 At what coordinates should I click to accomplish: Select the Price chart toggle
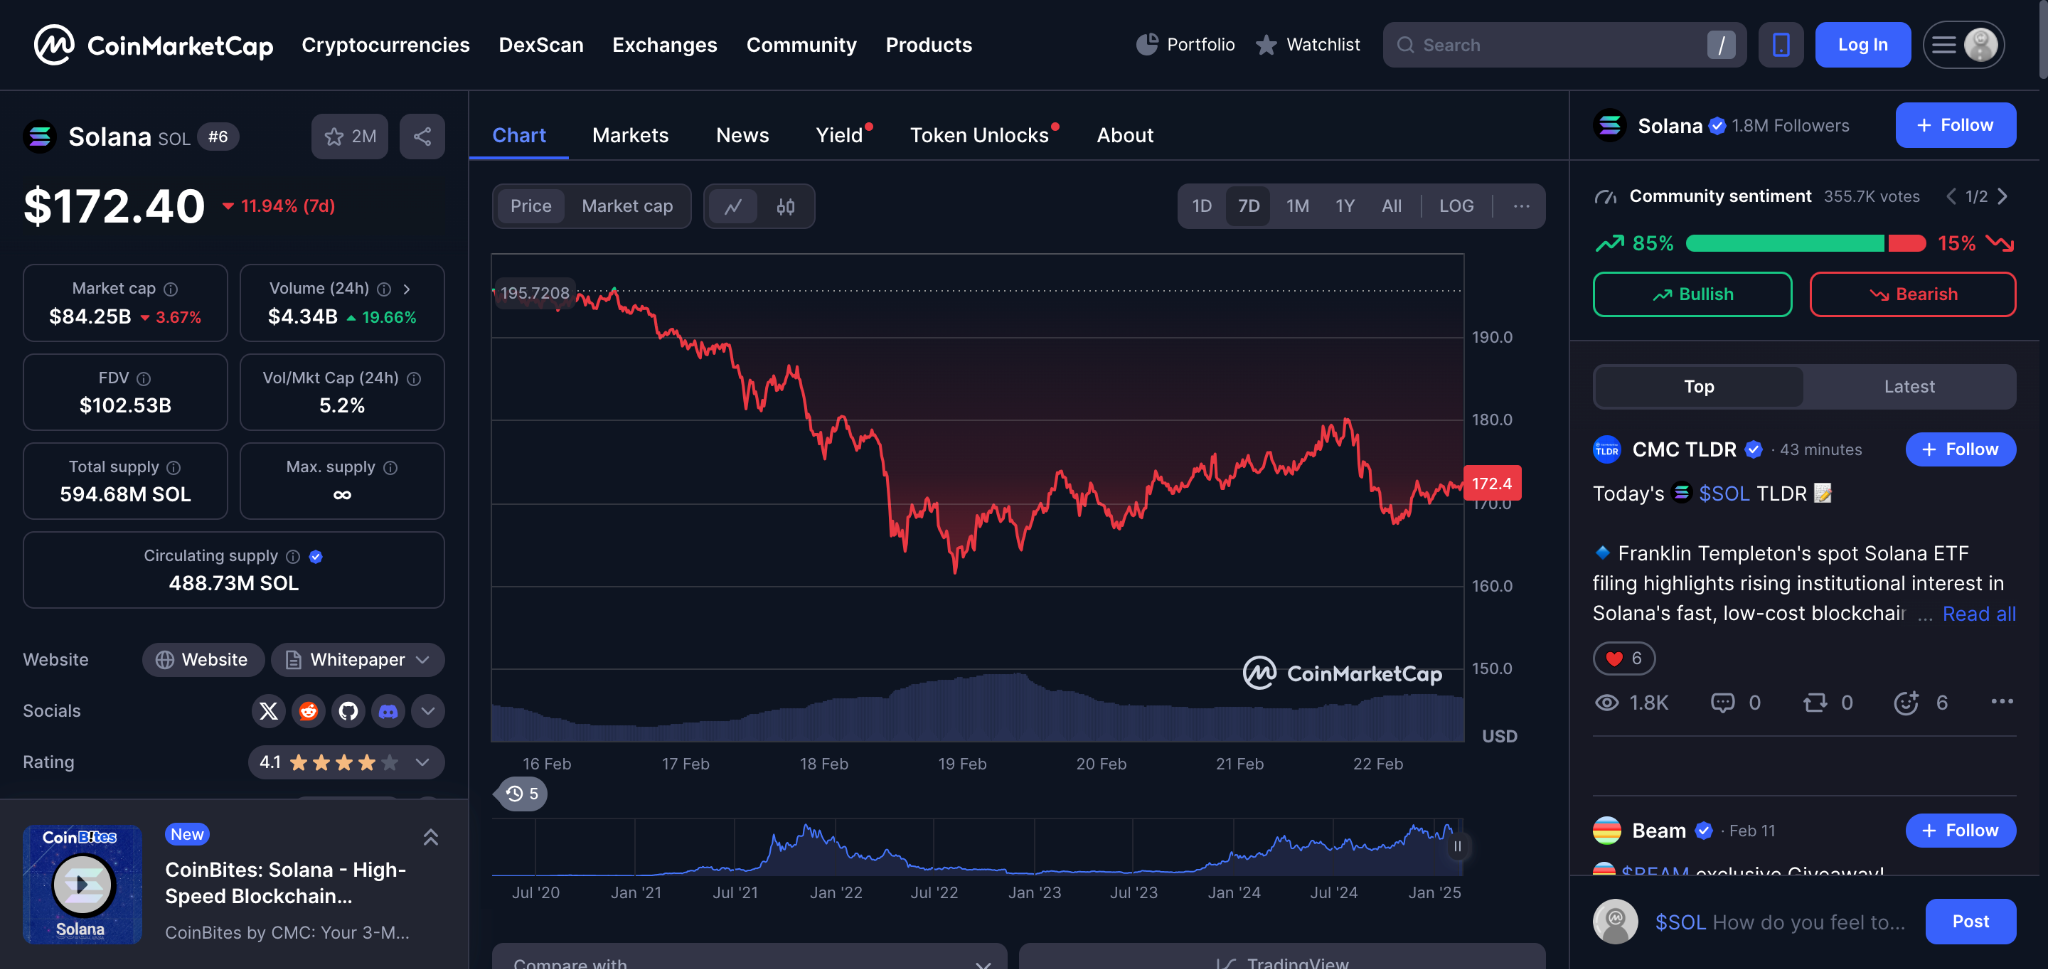pos(531,206)
